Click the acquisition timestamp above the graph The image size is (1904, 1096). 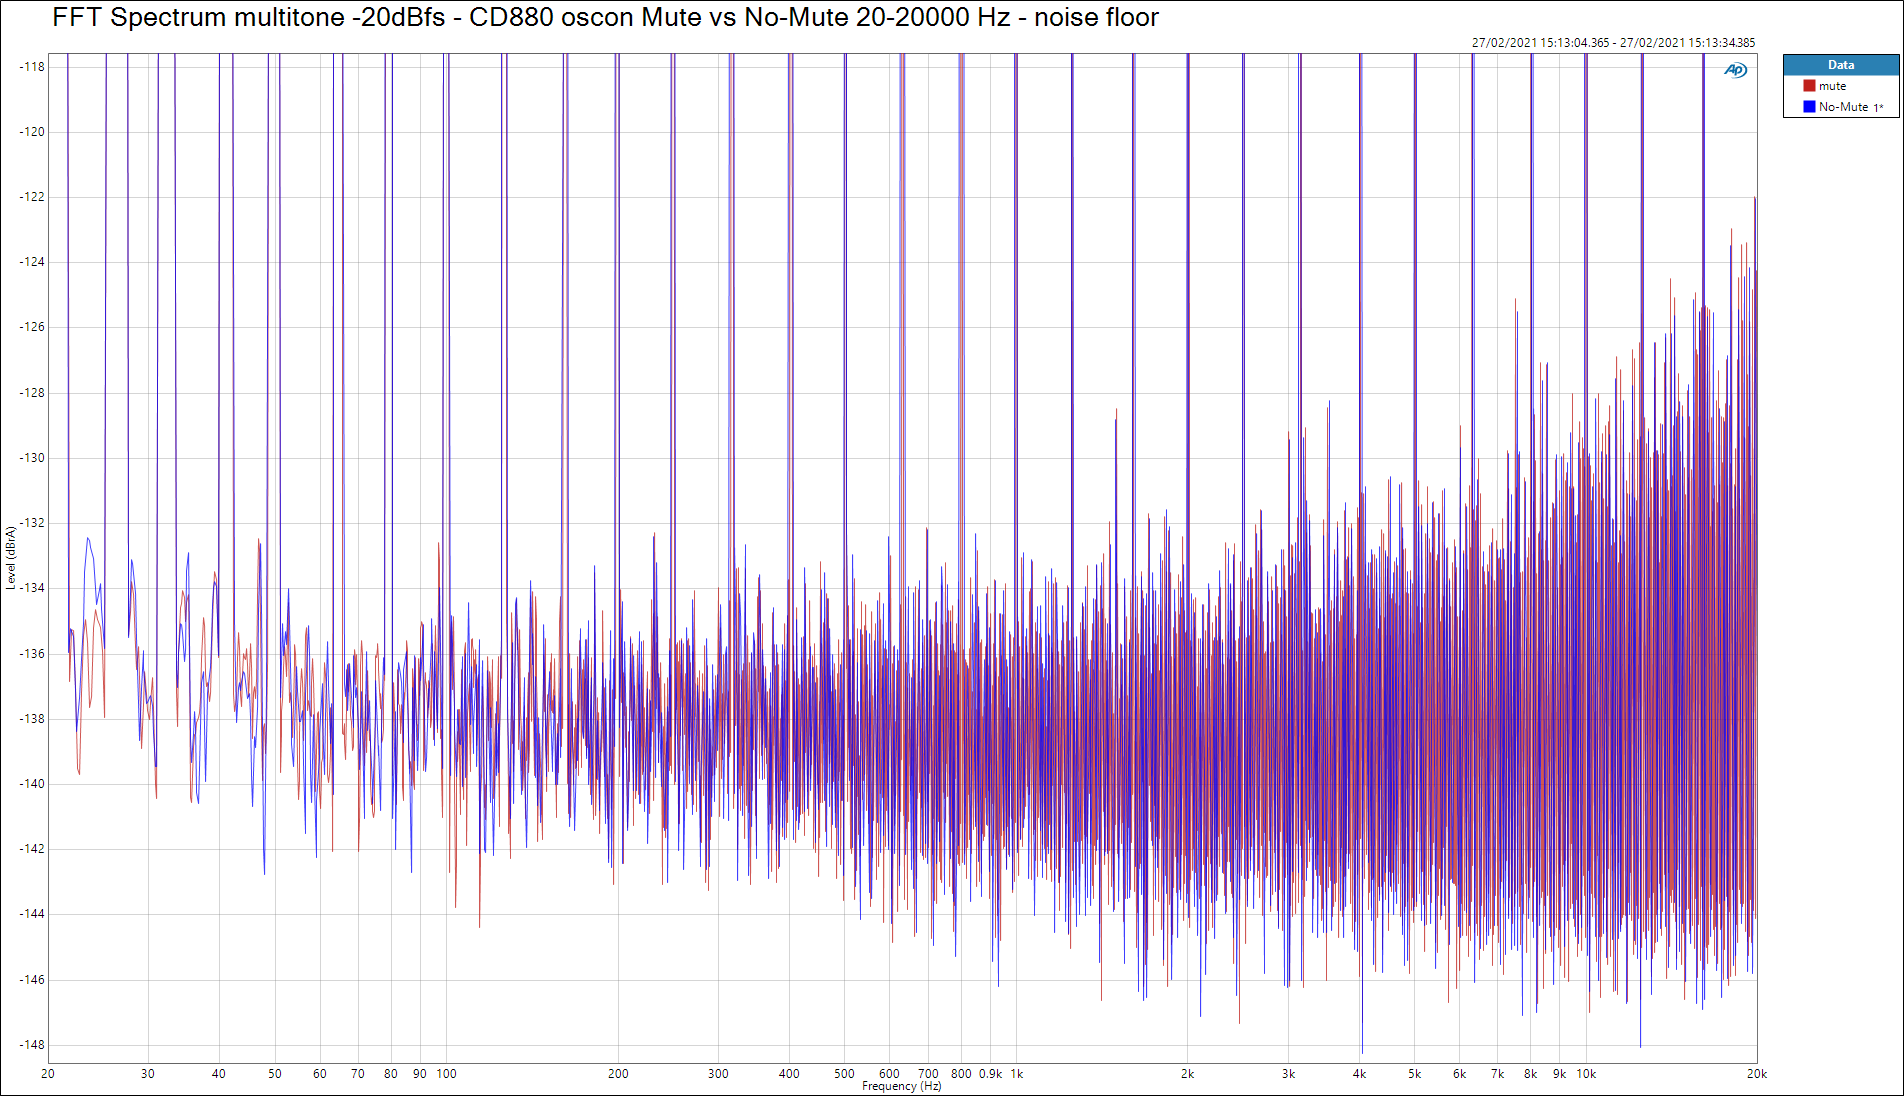[1612, 43]
